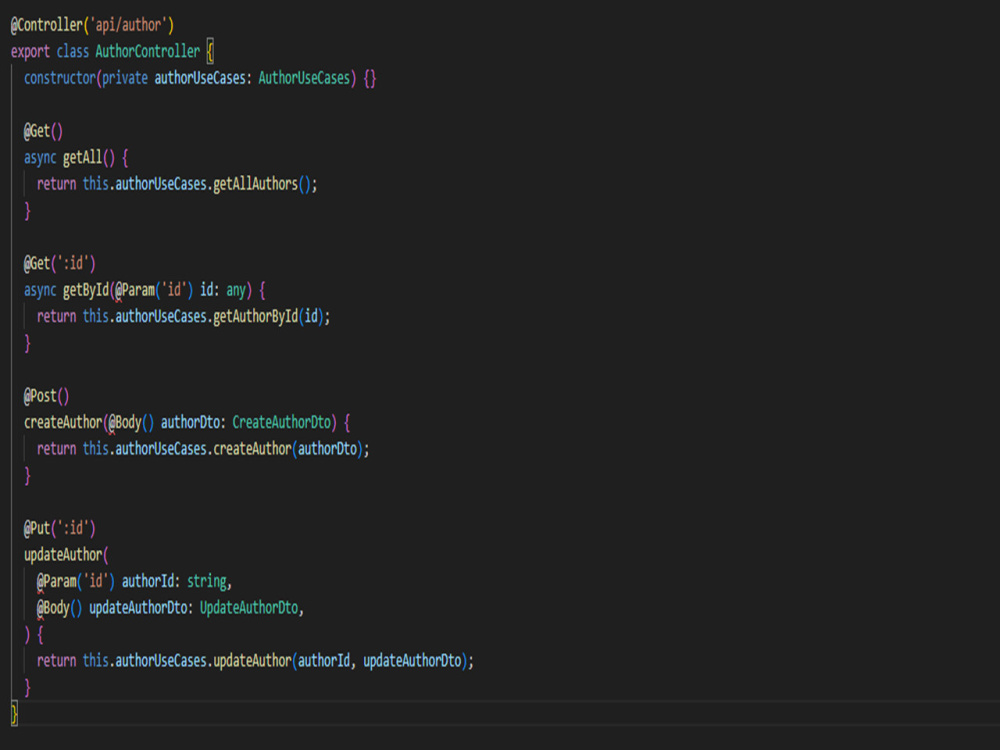Viewport: 1000px width, 750px height.
Task: Click the @Get(':id') decorator
Action: tap(59, 263)
